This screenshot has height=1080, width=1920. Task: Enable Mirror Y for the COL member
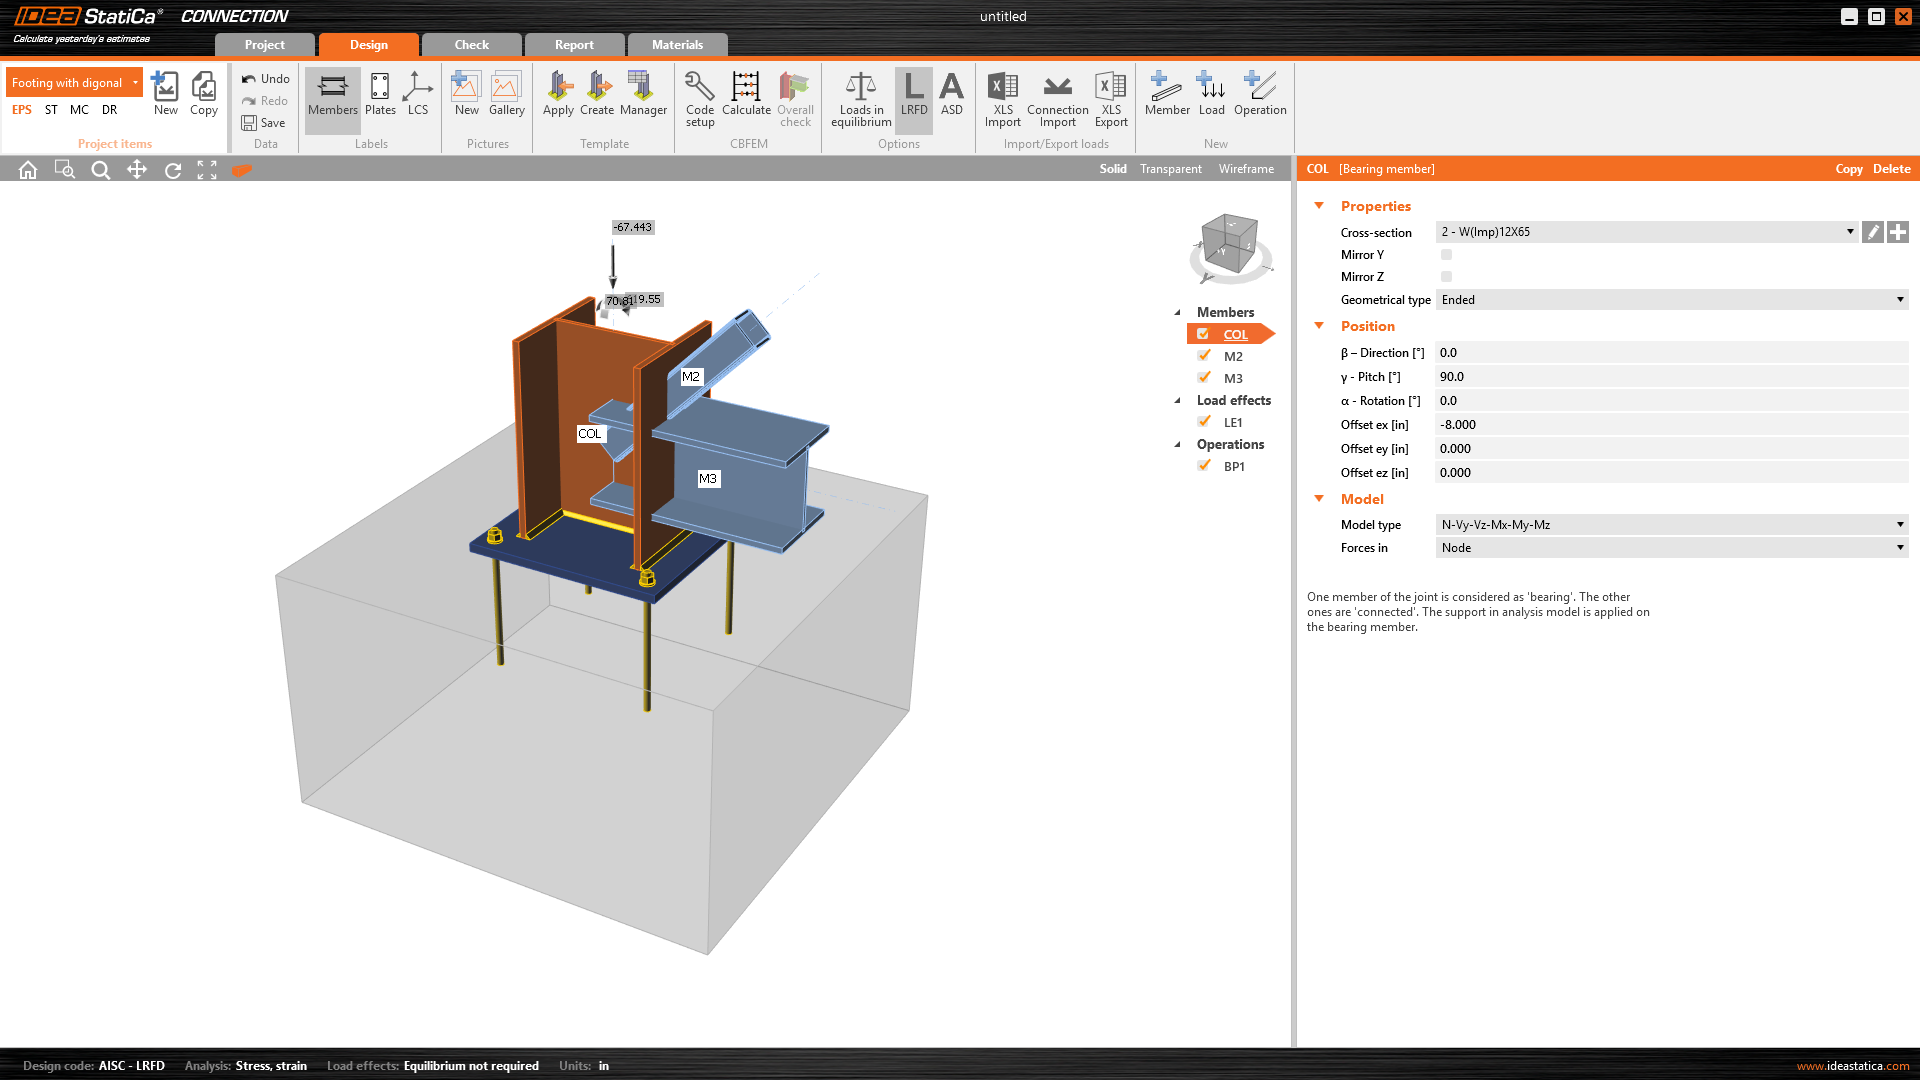[x=1447, y=254]
